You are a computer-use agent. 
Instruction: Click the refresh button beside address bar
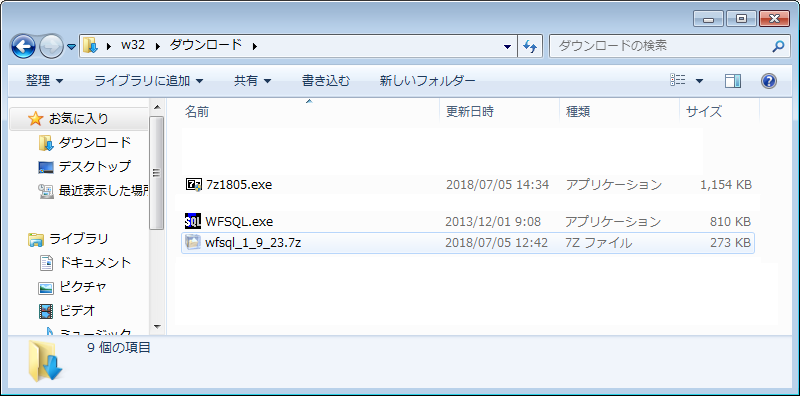click(530, 46)
